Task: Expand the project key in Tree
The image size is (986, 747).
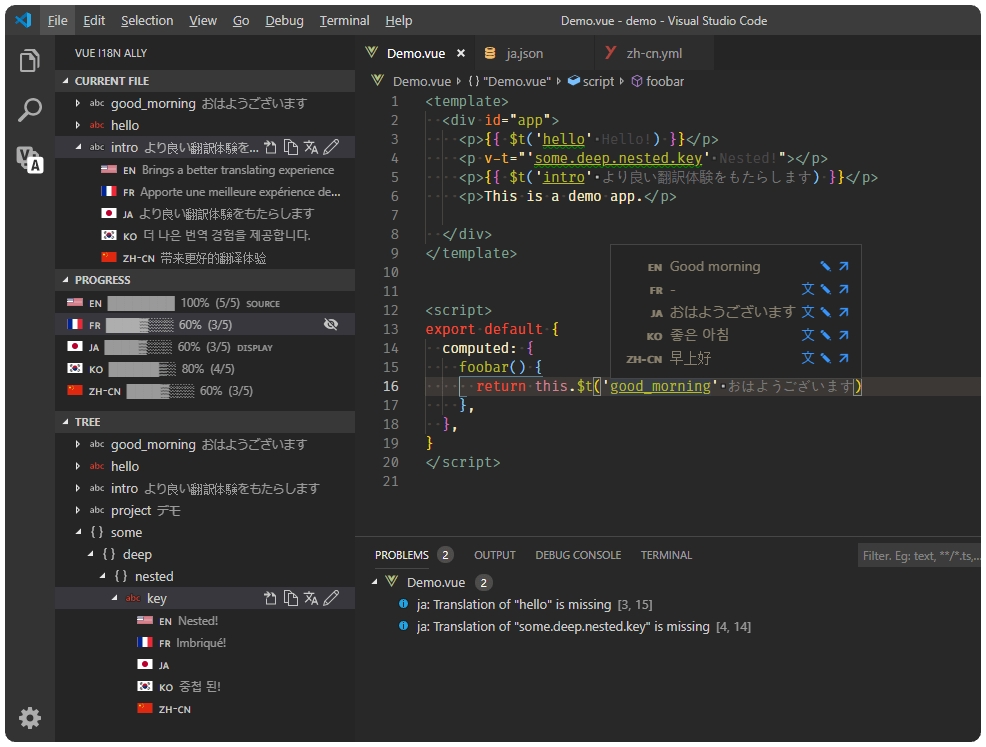Action: pos(78,510)
